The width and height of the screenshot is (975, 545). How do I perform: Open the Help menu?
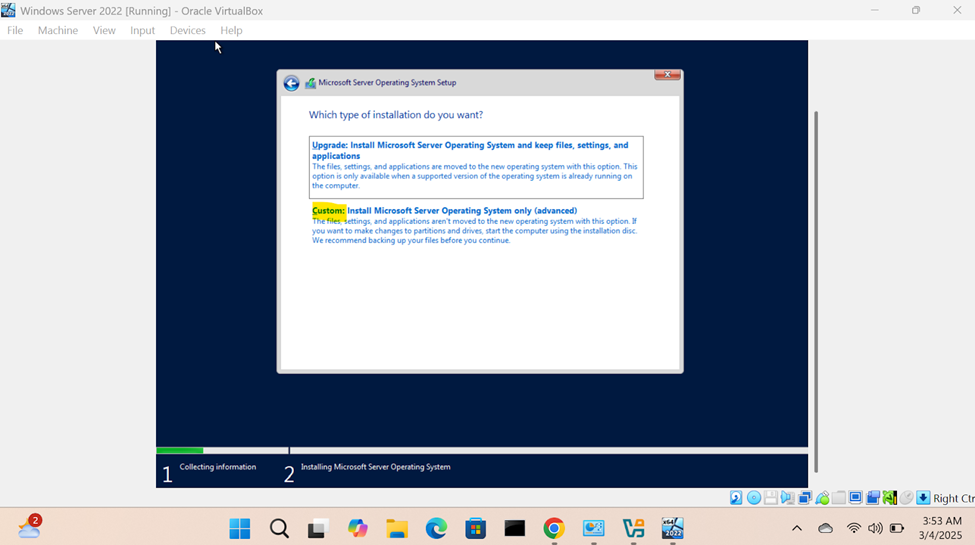coord(231,30)
